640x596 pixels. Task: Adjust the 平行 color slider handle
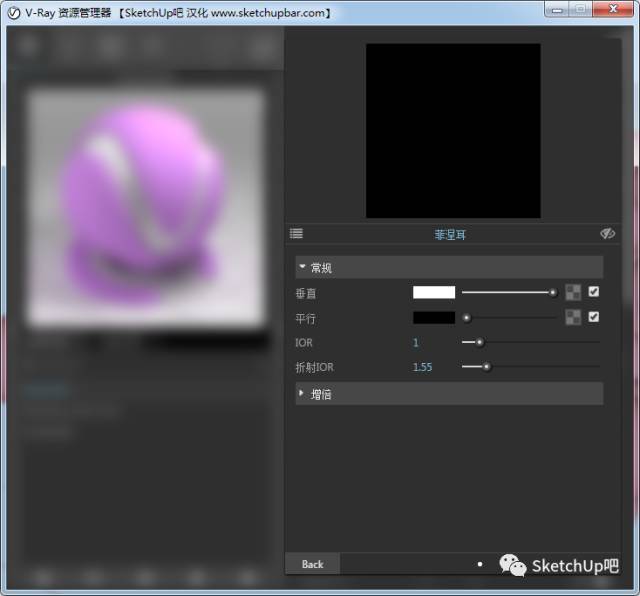[467, 318]
